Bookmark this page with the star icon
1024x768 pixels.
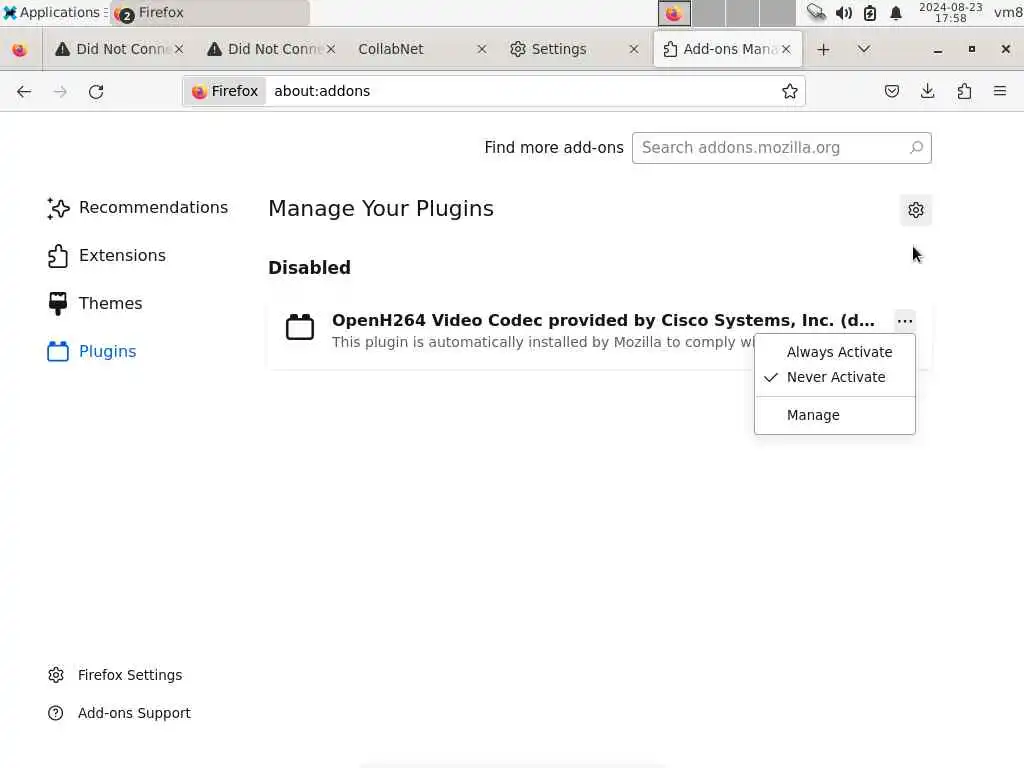pos(790,91)
